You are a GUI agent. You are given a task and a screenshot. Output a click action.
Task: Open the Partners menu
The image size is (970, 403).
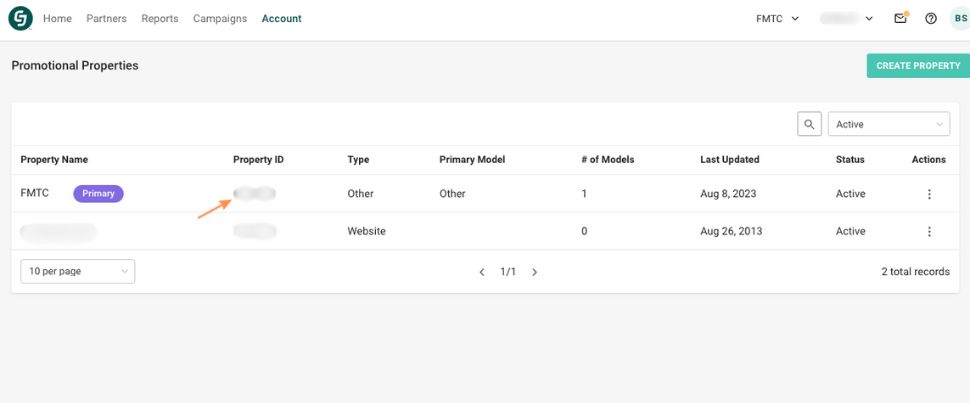[x=106, y=18]
